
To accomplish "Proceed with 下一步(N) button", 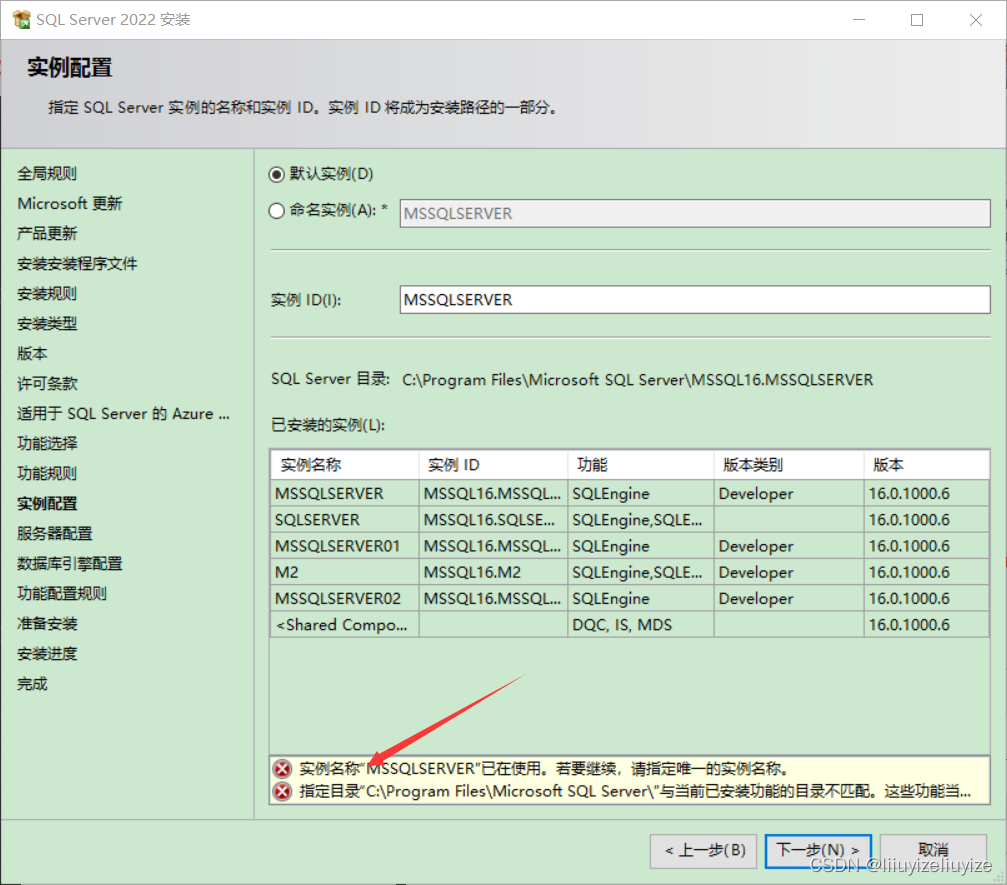I will point(818,851).
